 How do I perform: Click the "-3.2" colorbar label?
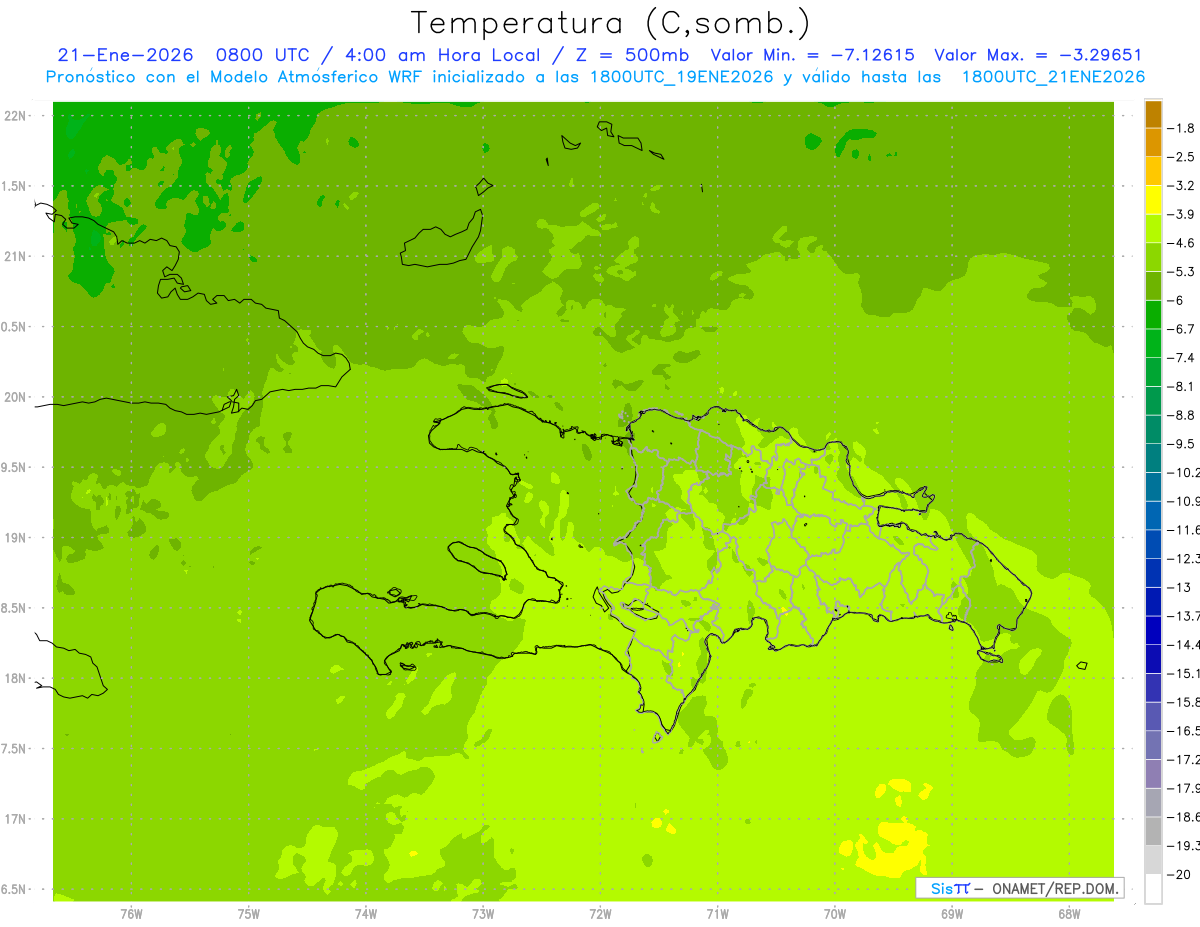pyautogui.click(x=1182, y=186)
